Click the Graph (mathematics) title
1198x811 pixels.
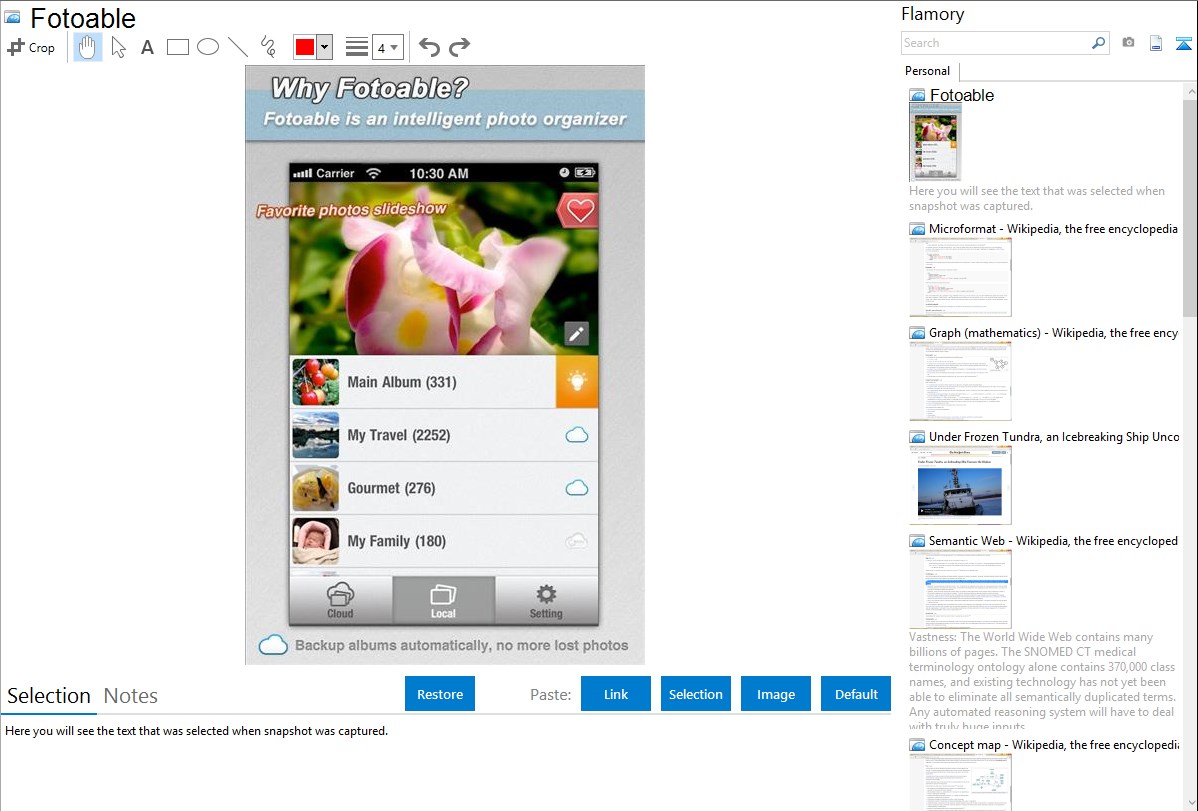coord(1053,333)
